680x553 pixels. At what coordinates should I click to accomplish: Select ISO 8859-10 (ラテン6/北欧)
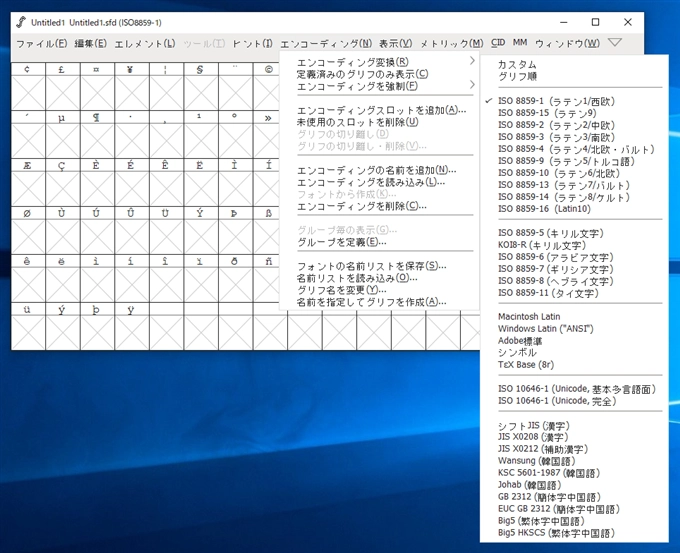(x=574, y=173)
